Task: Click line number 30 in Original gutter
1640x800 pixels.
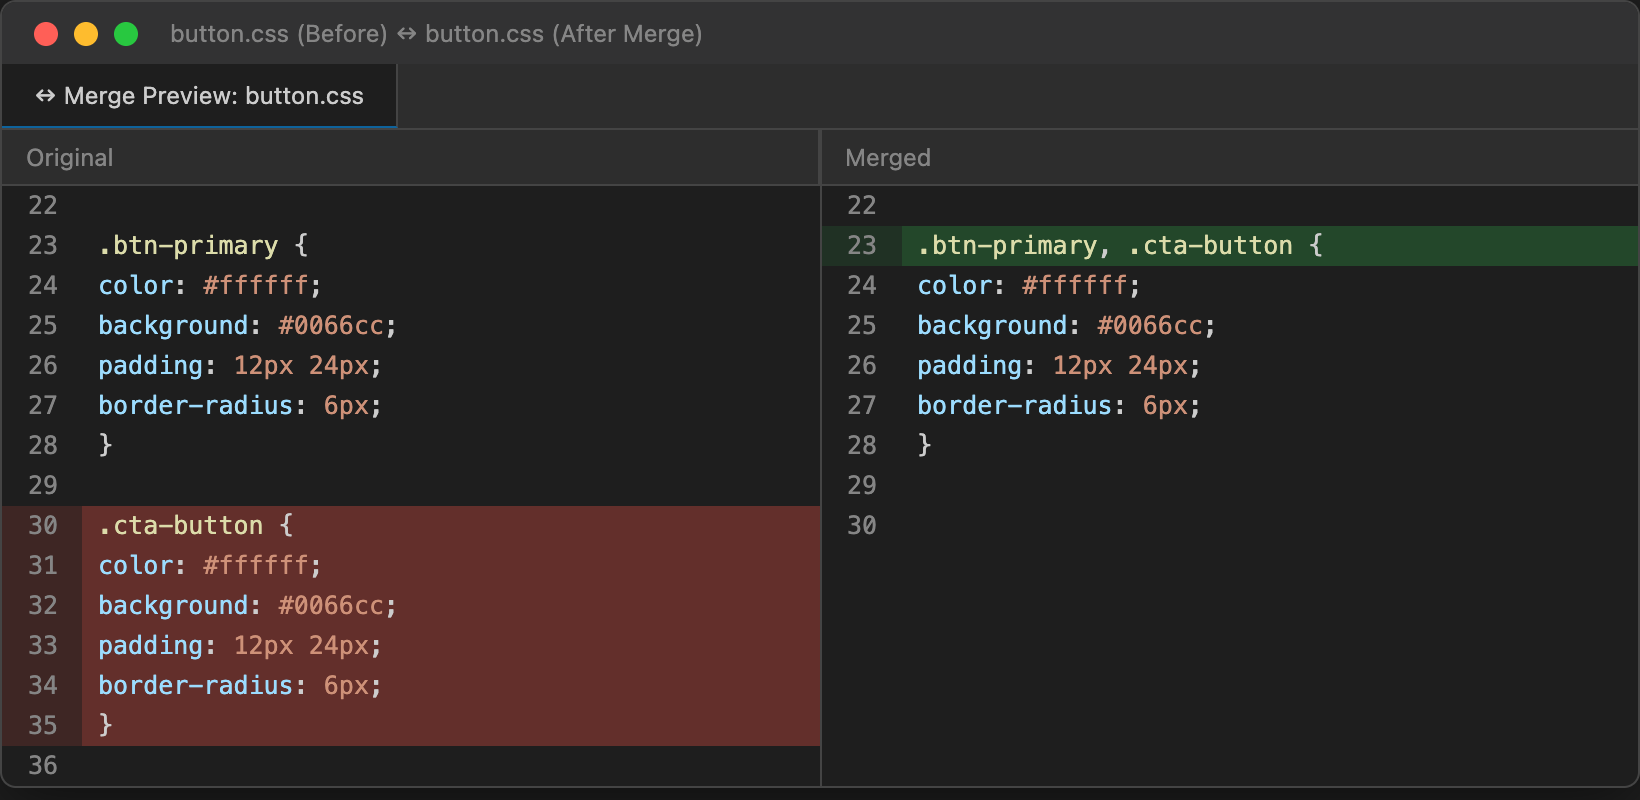Action: (43, 526)
